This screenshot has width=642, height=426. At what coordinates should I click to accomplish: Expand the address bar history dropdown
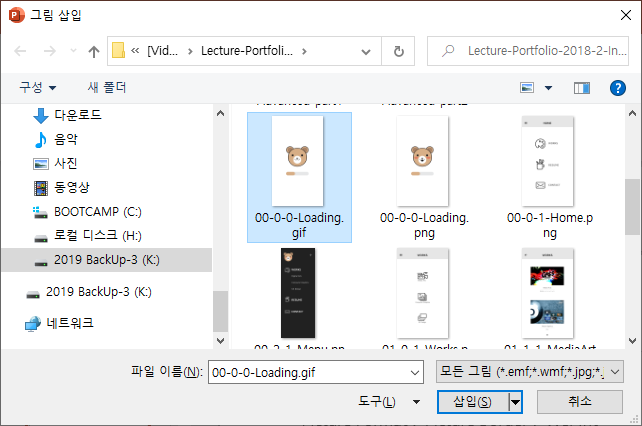point(371,51)
